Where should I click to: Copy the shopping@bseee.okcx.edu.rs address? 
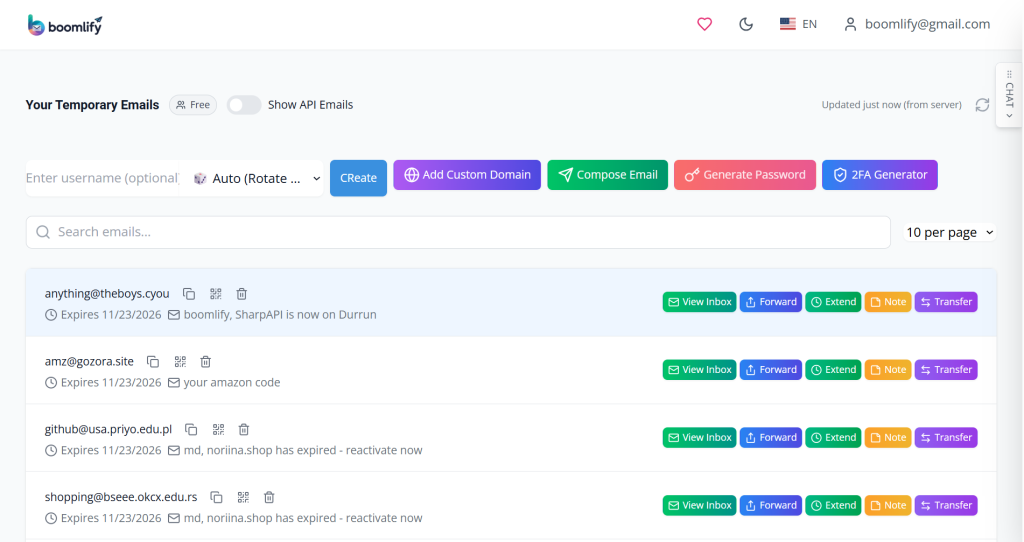coord(216,498)
